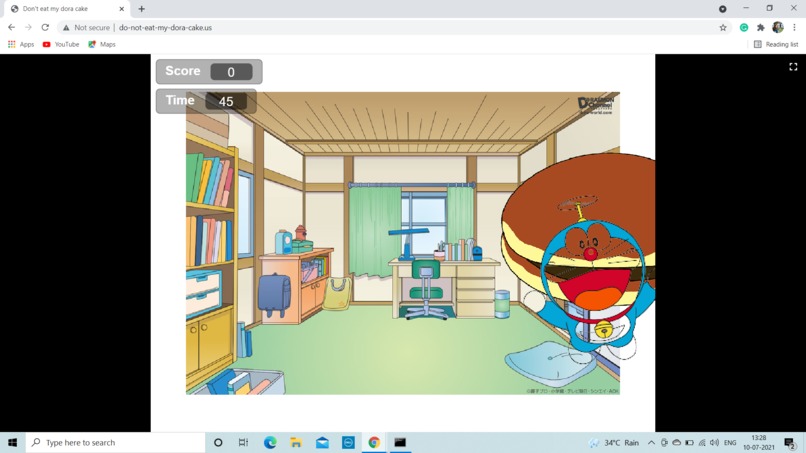Click the Score value box

click(231, 72)
